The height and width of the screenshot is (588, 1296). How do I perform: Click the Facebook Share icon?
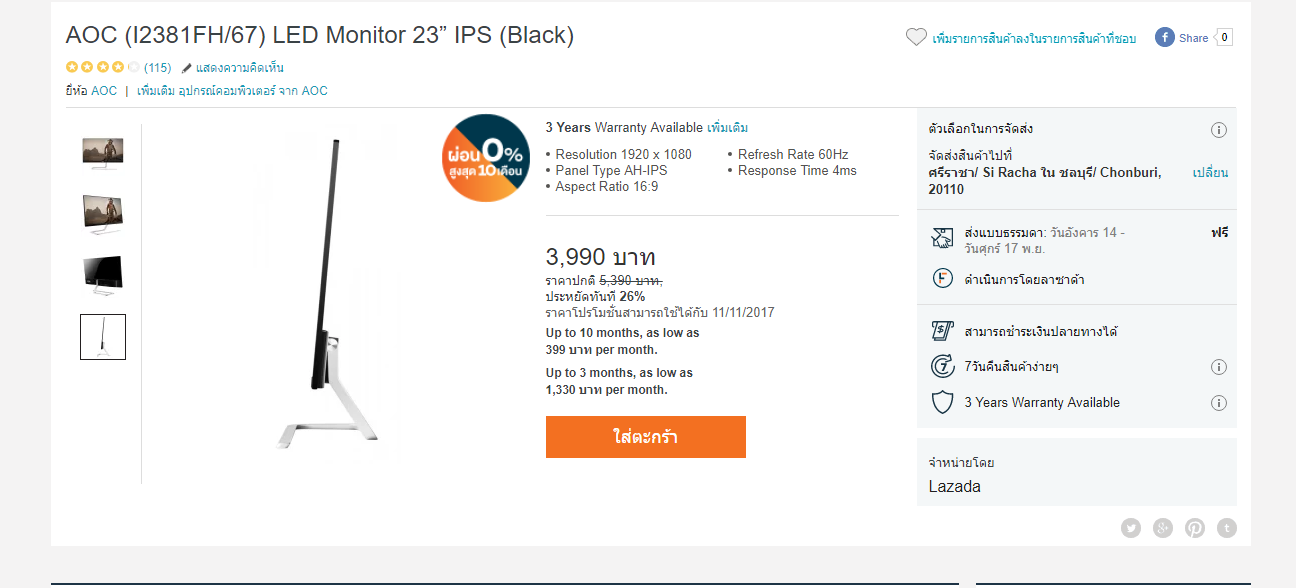click(1165, 37)
